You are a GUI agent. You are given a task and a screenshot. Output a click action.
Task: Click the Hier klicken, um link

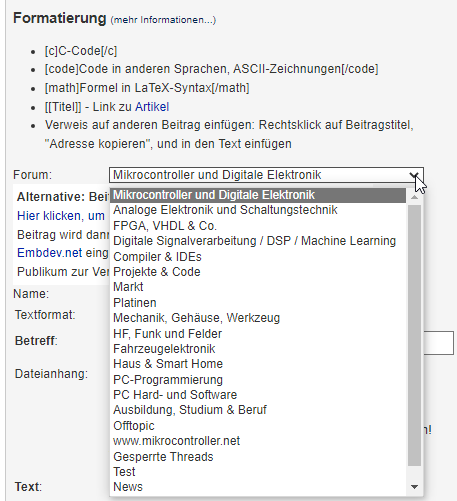click(x=61, y=216)
